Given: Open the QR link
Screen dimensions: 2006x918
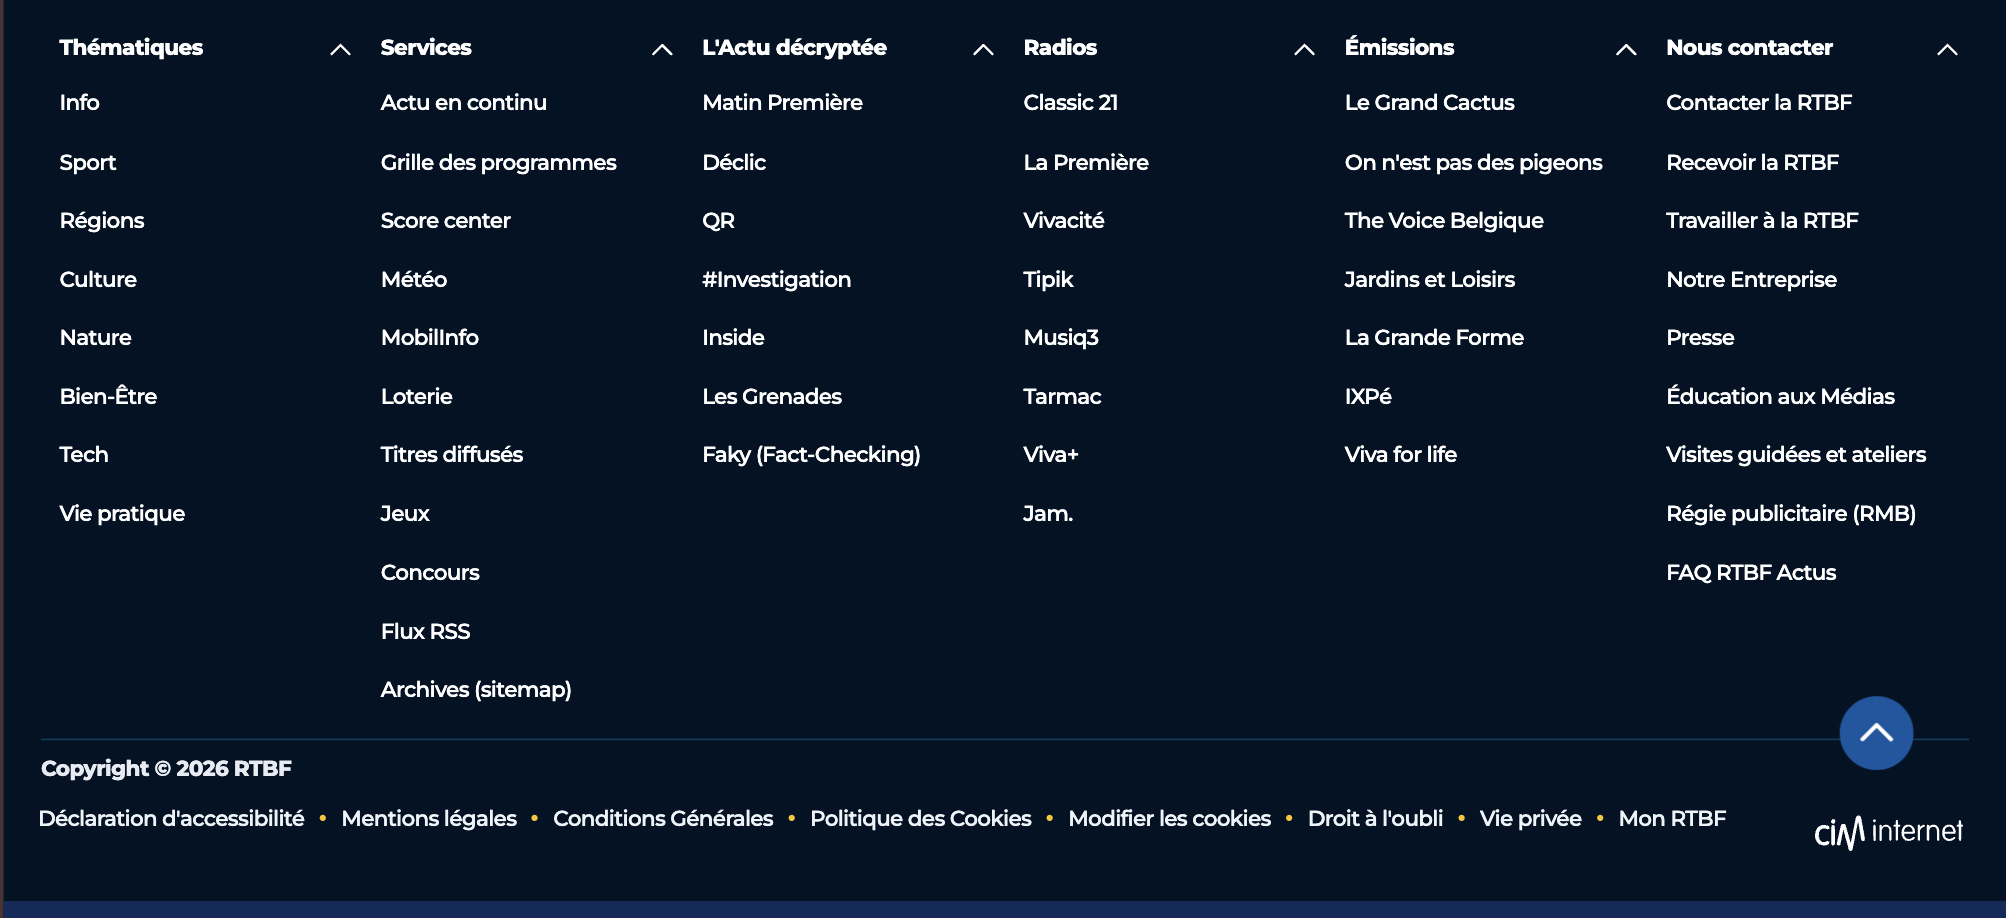Looking at the screenshot, I should [719, 220].
